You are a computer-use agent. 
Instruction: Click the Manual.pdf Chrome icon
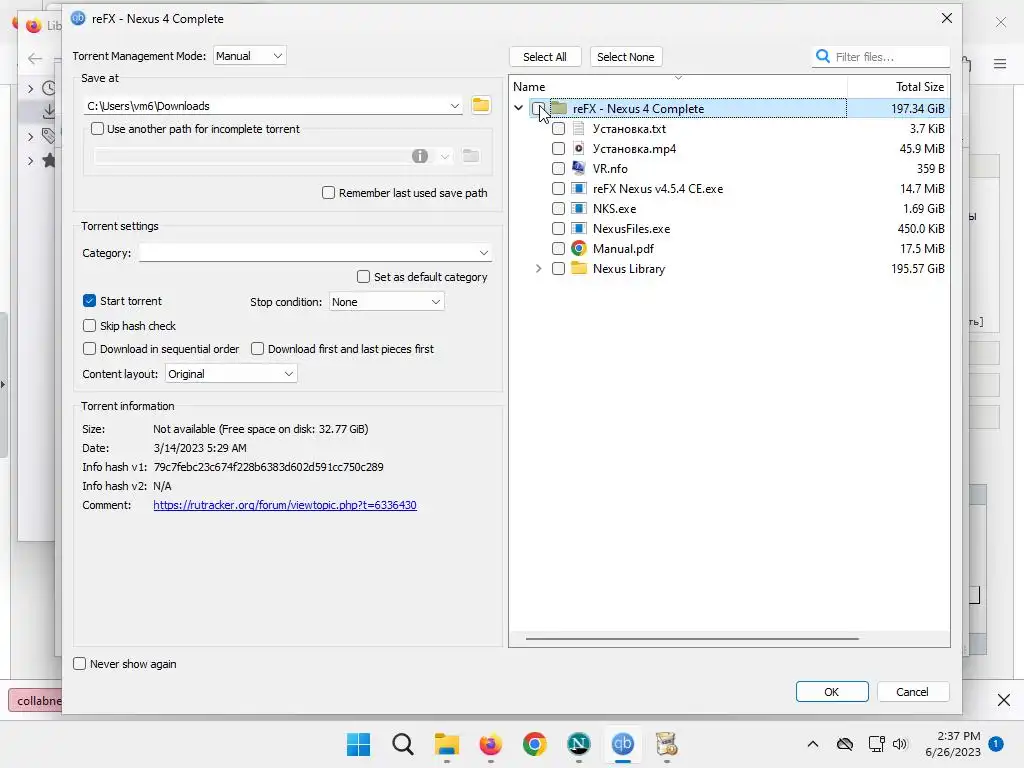tap(578, 249)
